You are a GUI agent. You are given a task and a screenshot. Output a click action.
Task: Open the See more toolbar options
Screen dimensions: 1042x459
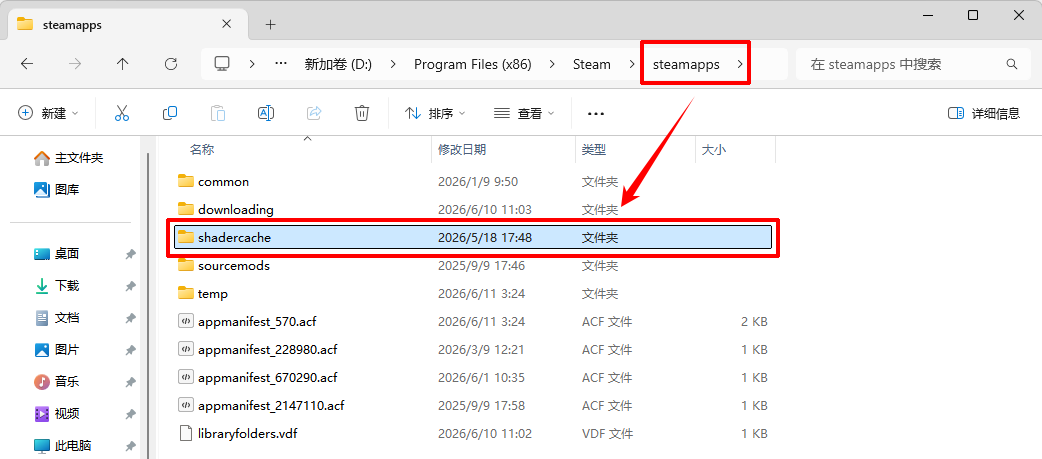(596, 114)
